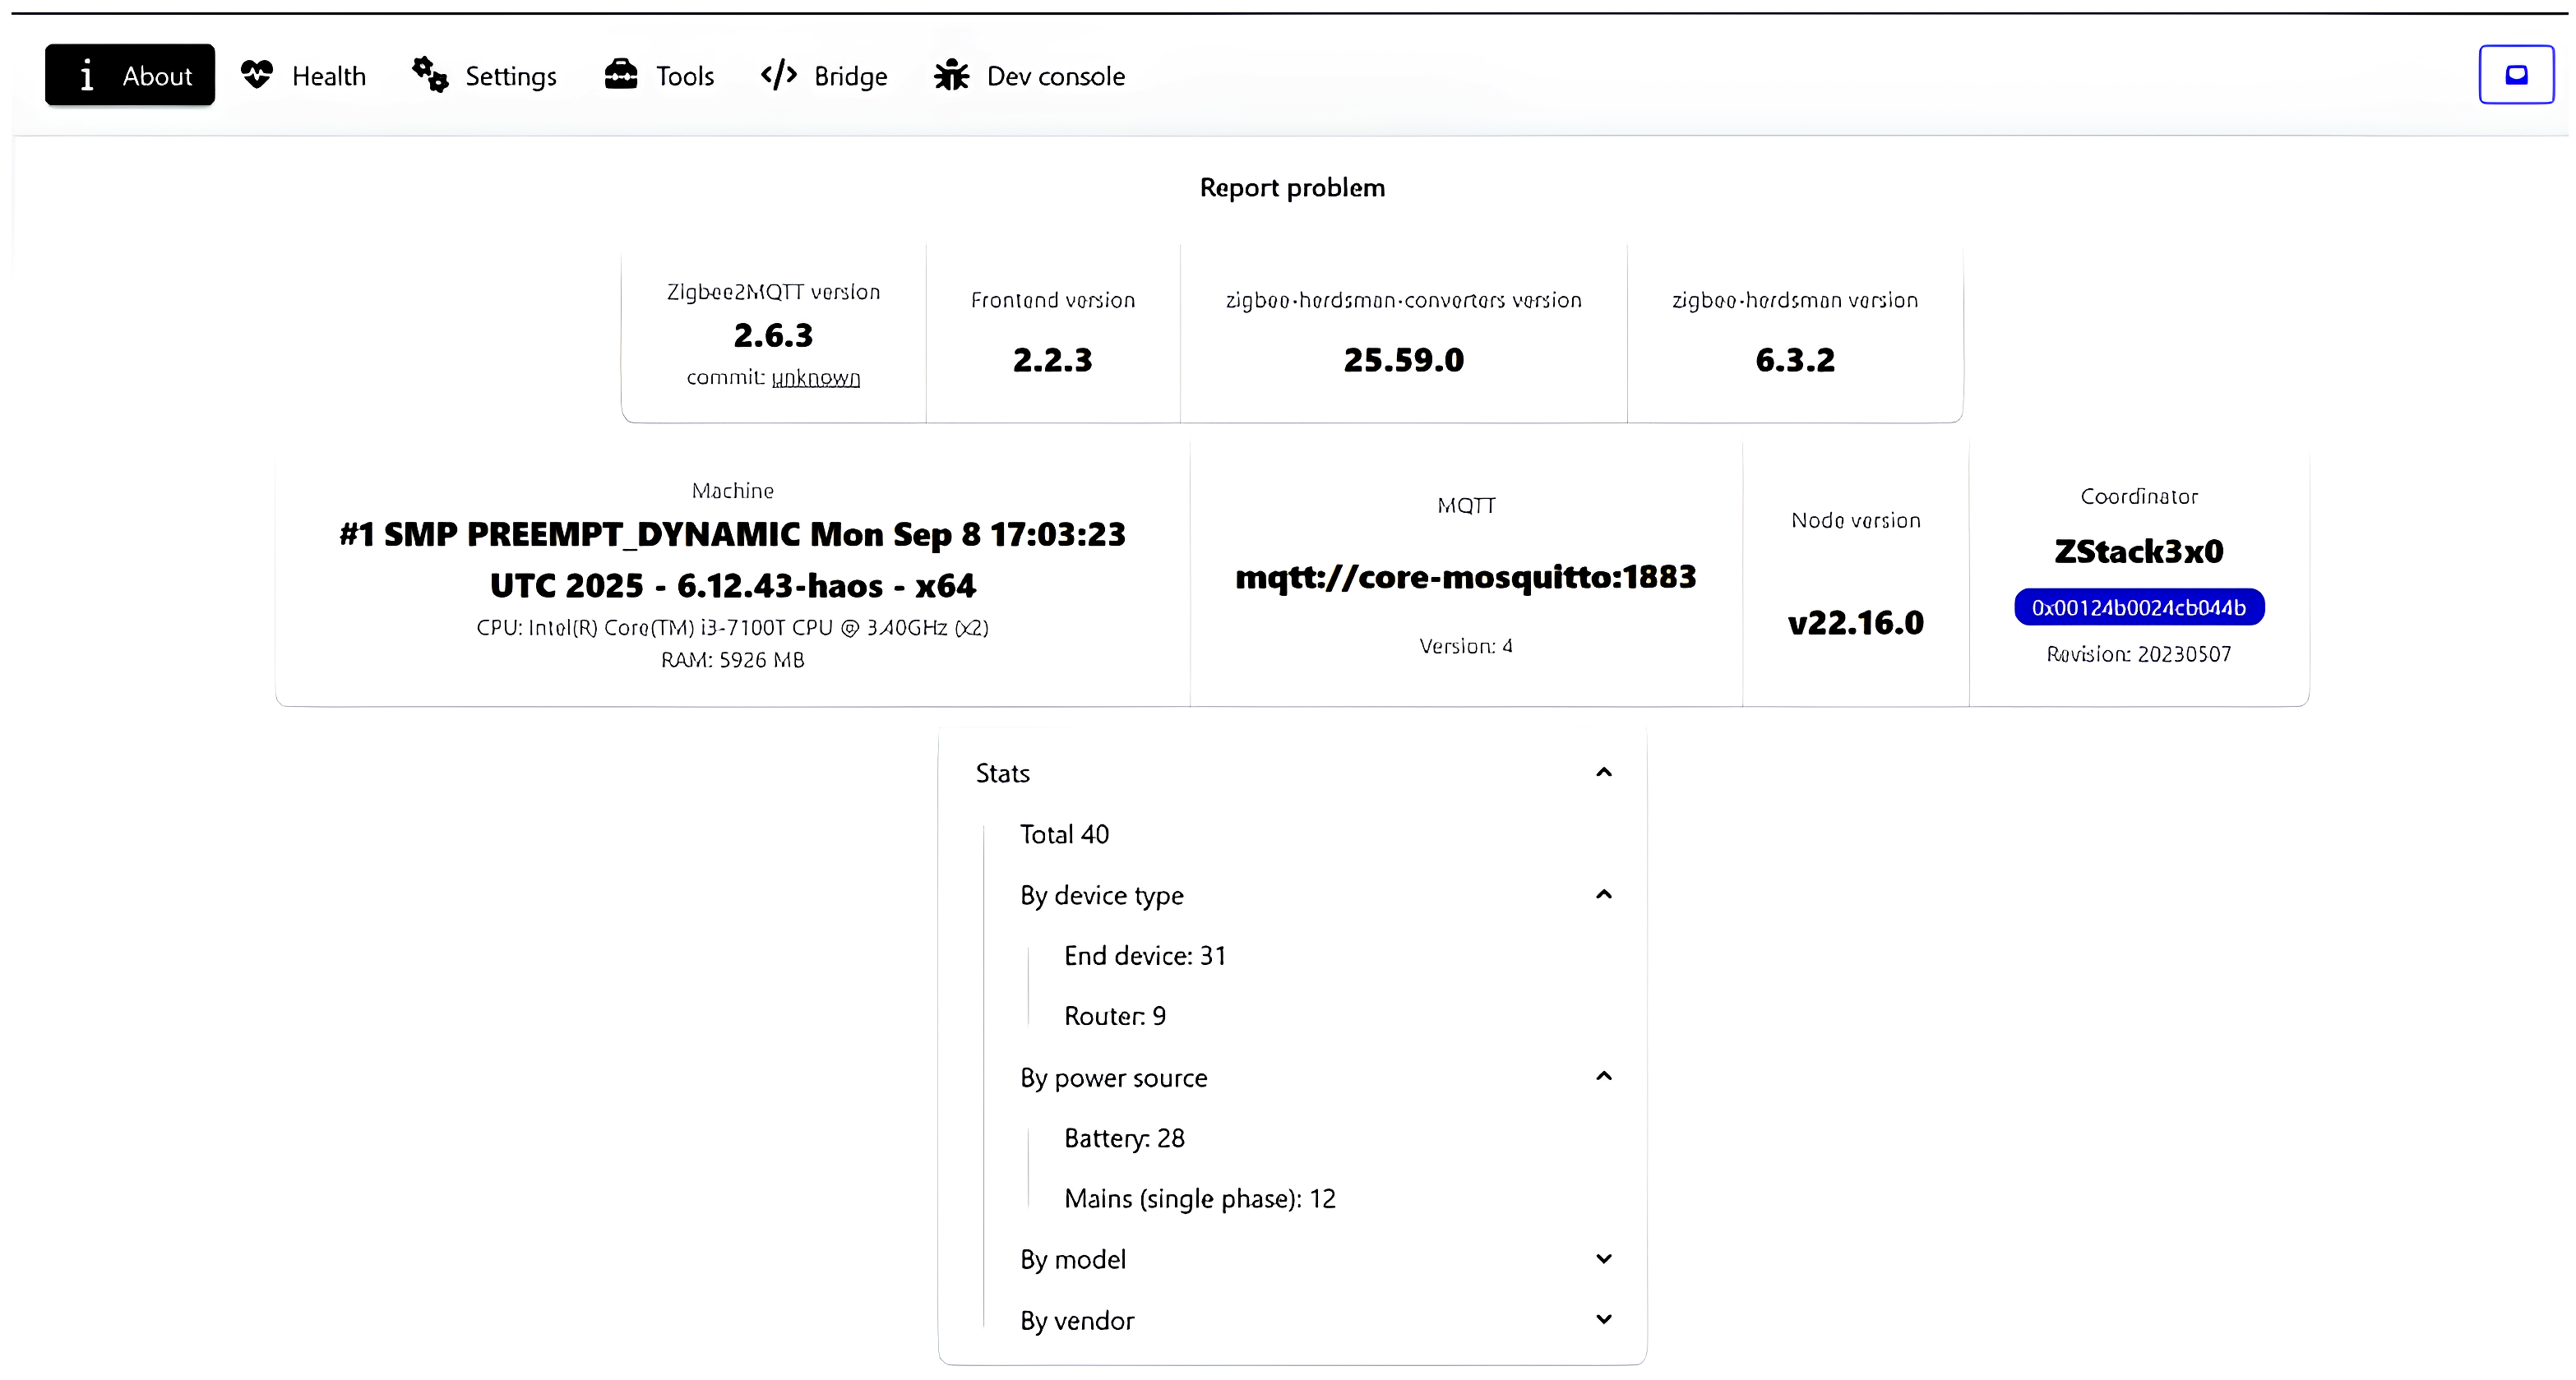Expand the By model section

1604,1258
